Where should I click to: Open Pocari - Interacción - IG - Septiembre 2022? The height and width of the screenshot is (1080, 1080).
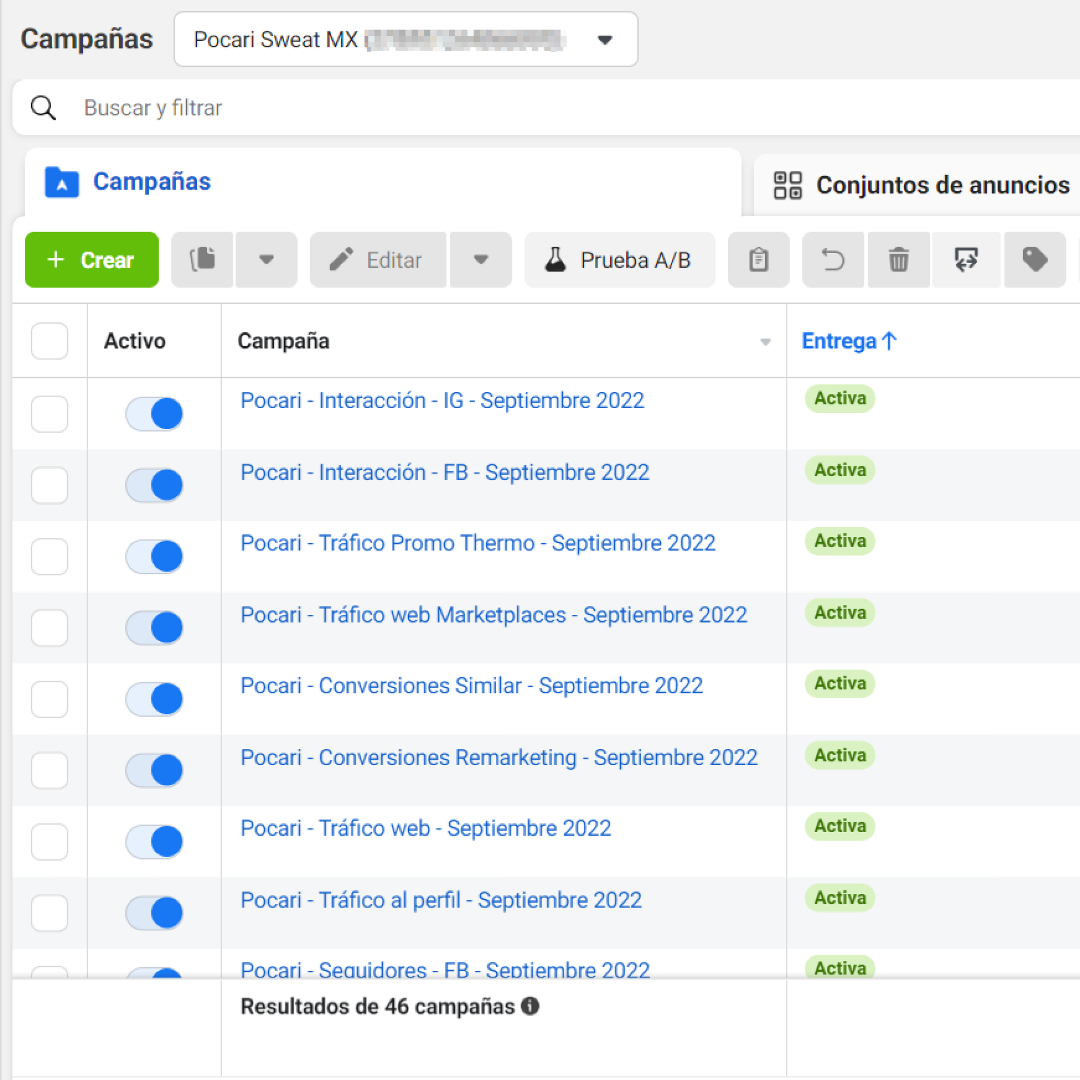442,400
